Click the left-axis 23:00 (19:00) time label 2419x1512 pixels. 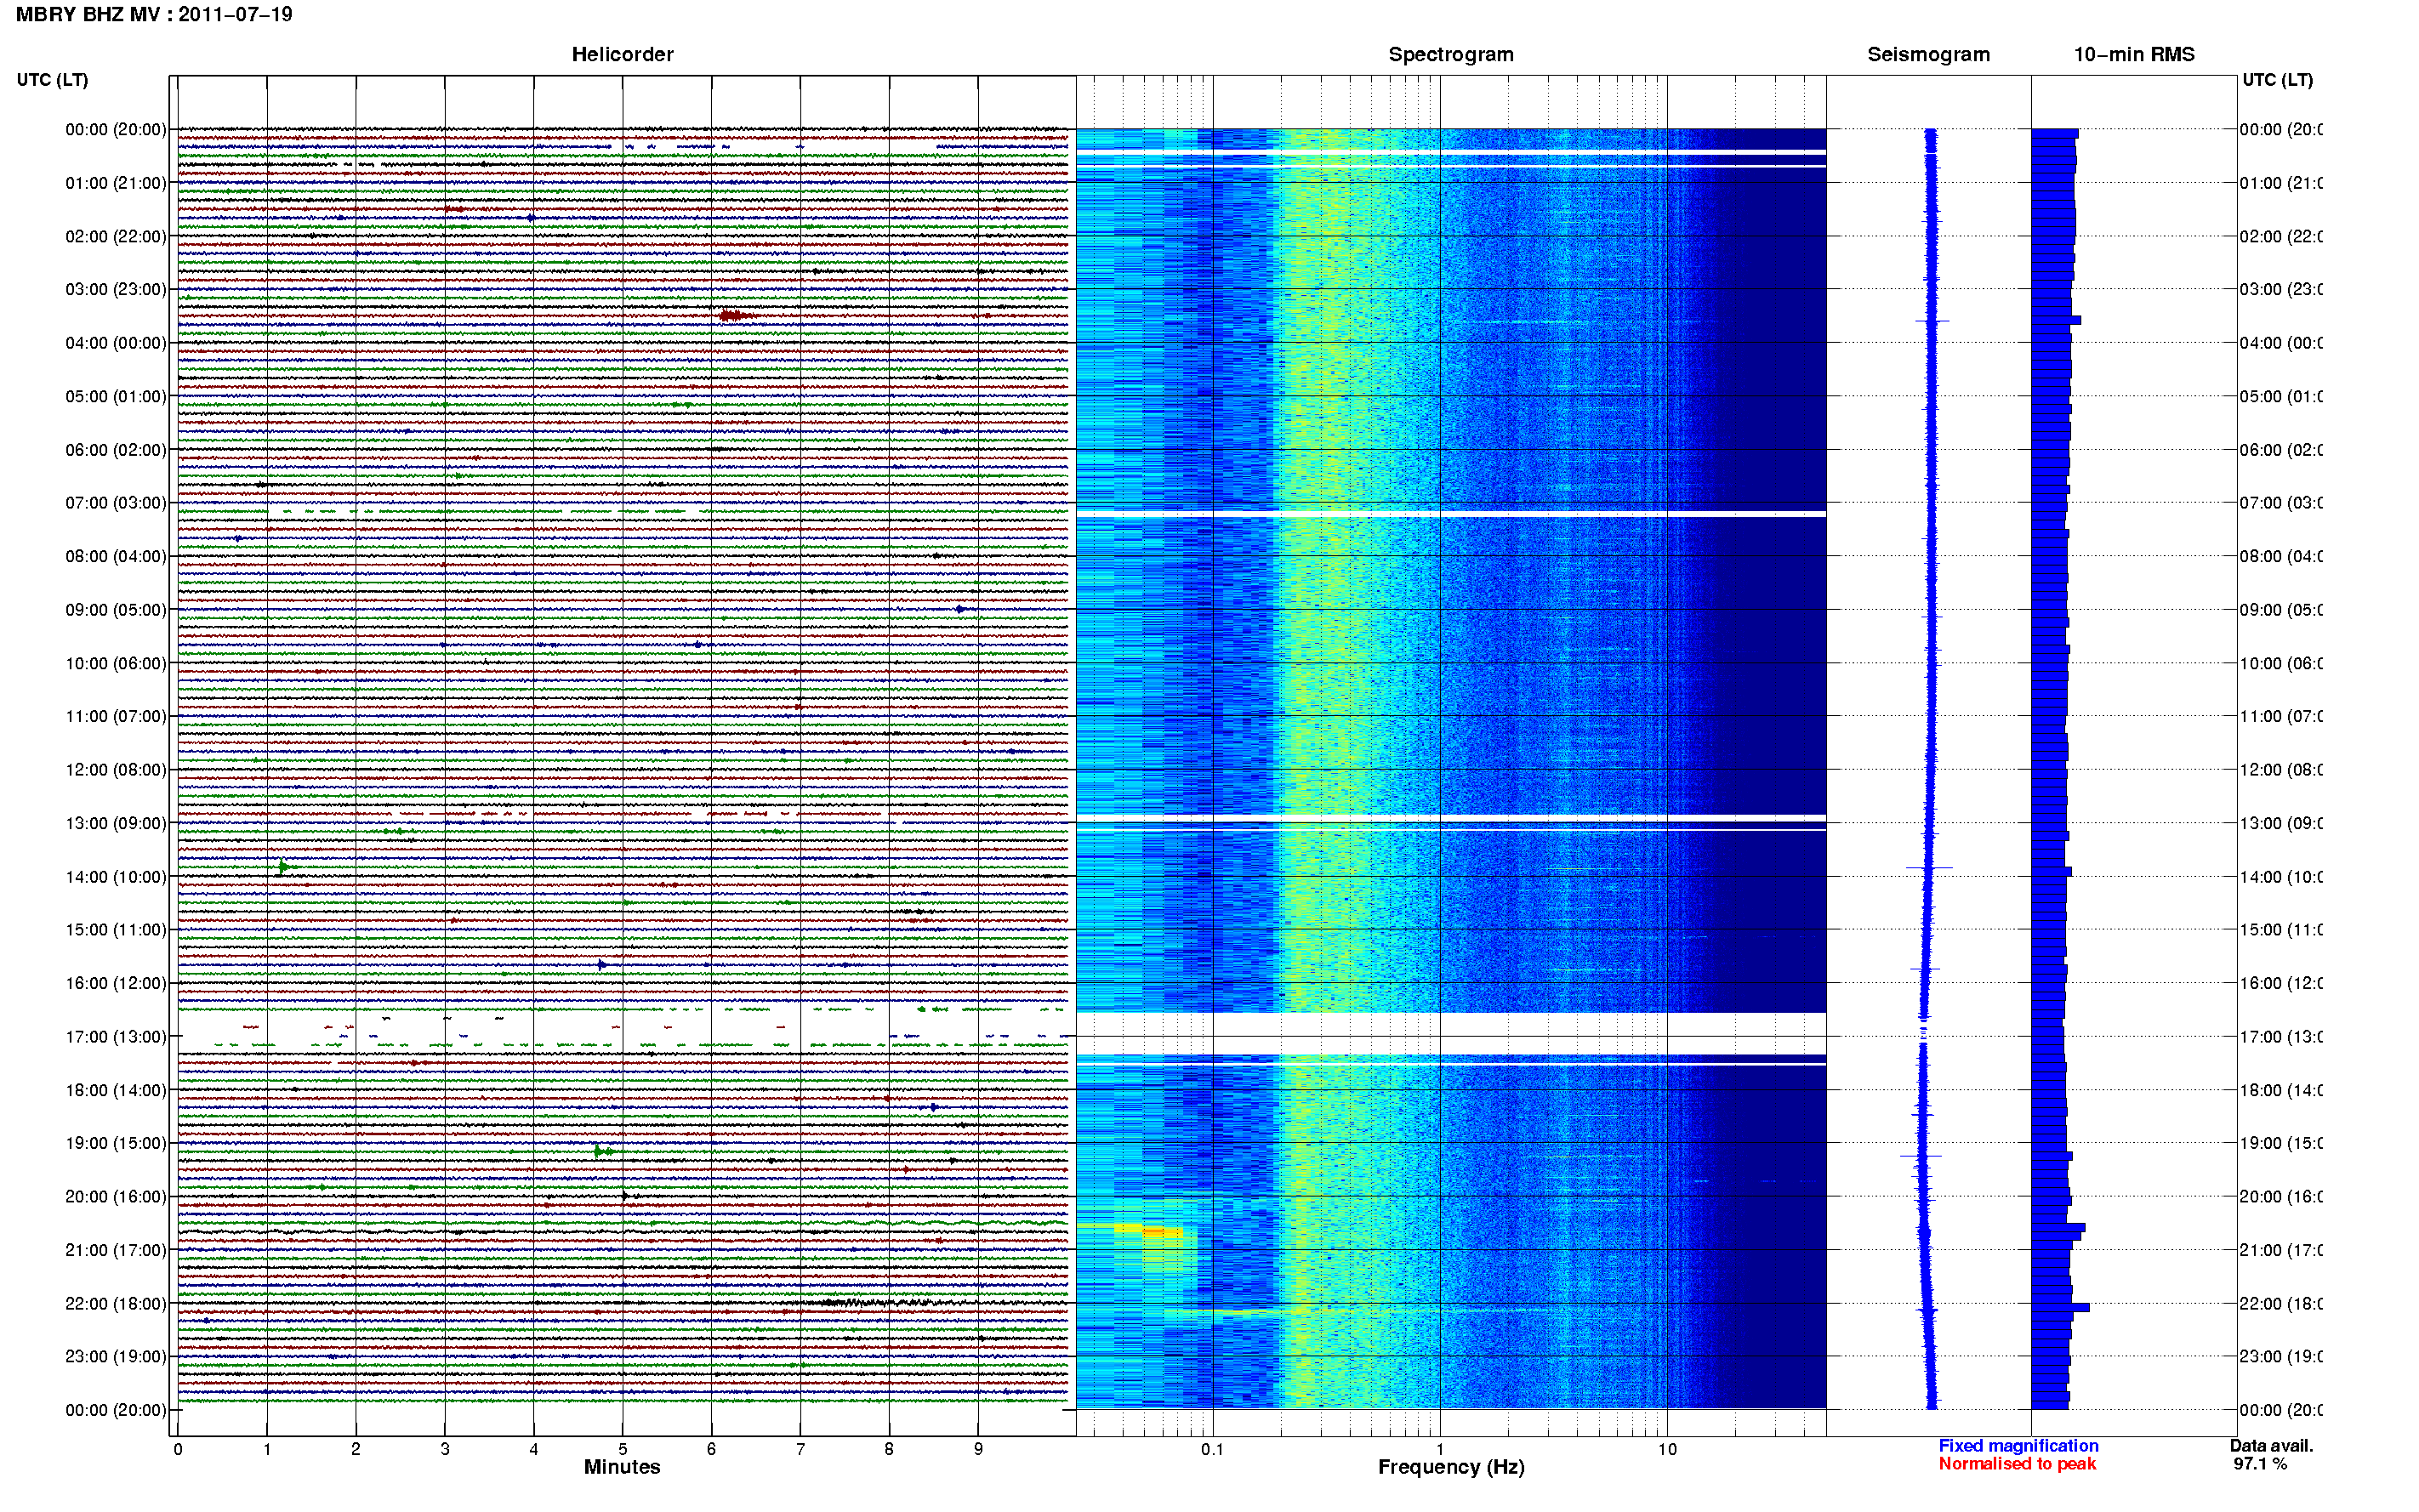coord(116,1357)
